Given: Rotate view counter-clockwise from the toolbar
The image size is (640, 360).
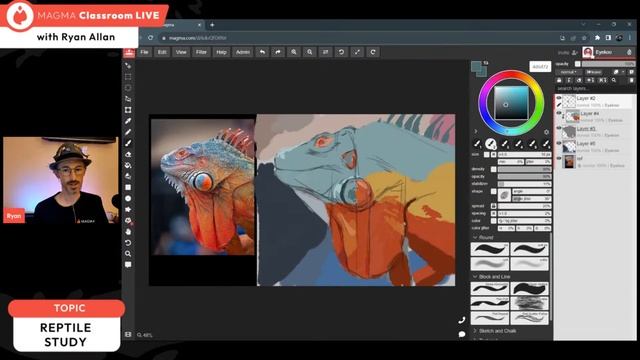Looking at the screenshot, I should coord(341,52).
